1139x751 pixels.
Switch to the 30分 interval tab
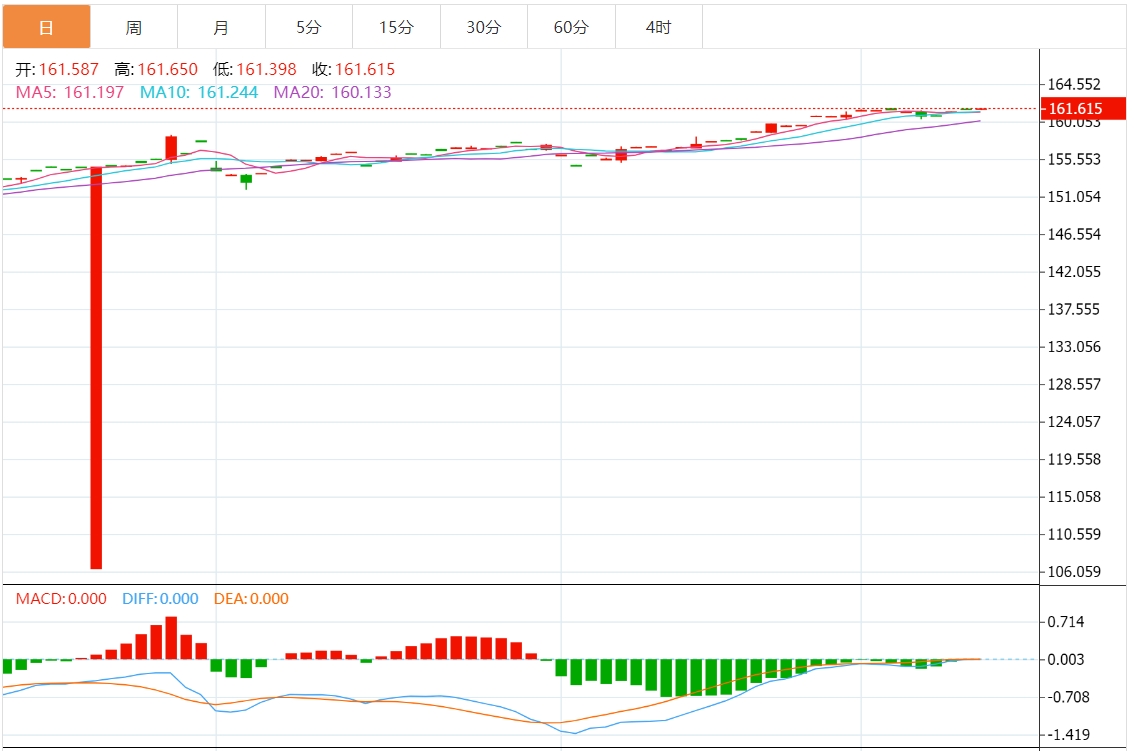pyautogui.click(x=484, y=27)
